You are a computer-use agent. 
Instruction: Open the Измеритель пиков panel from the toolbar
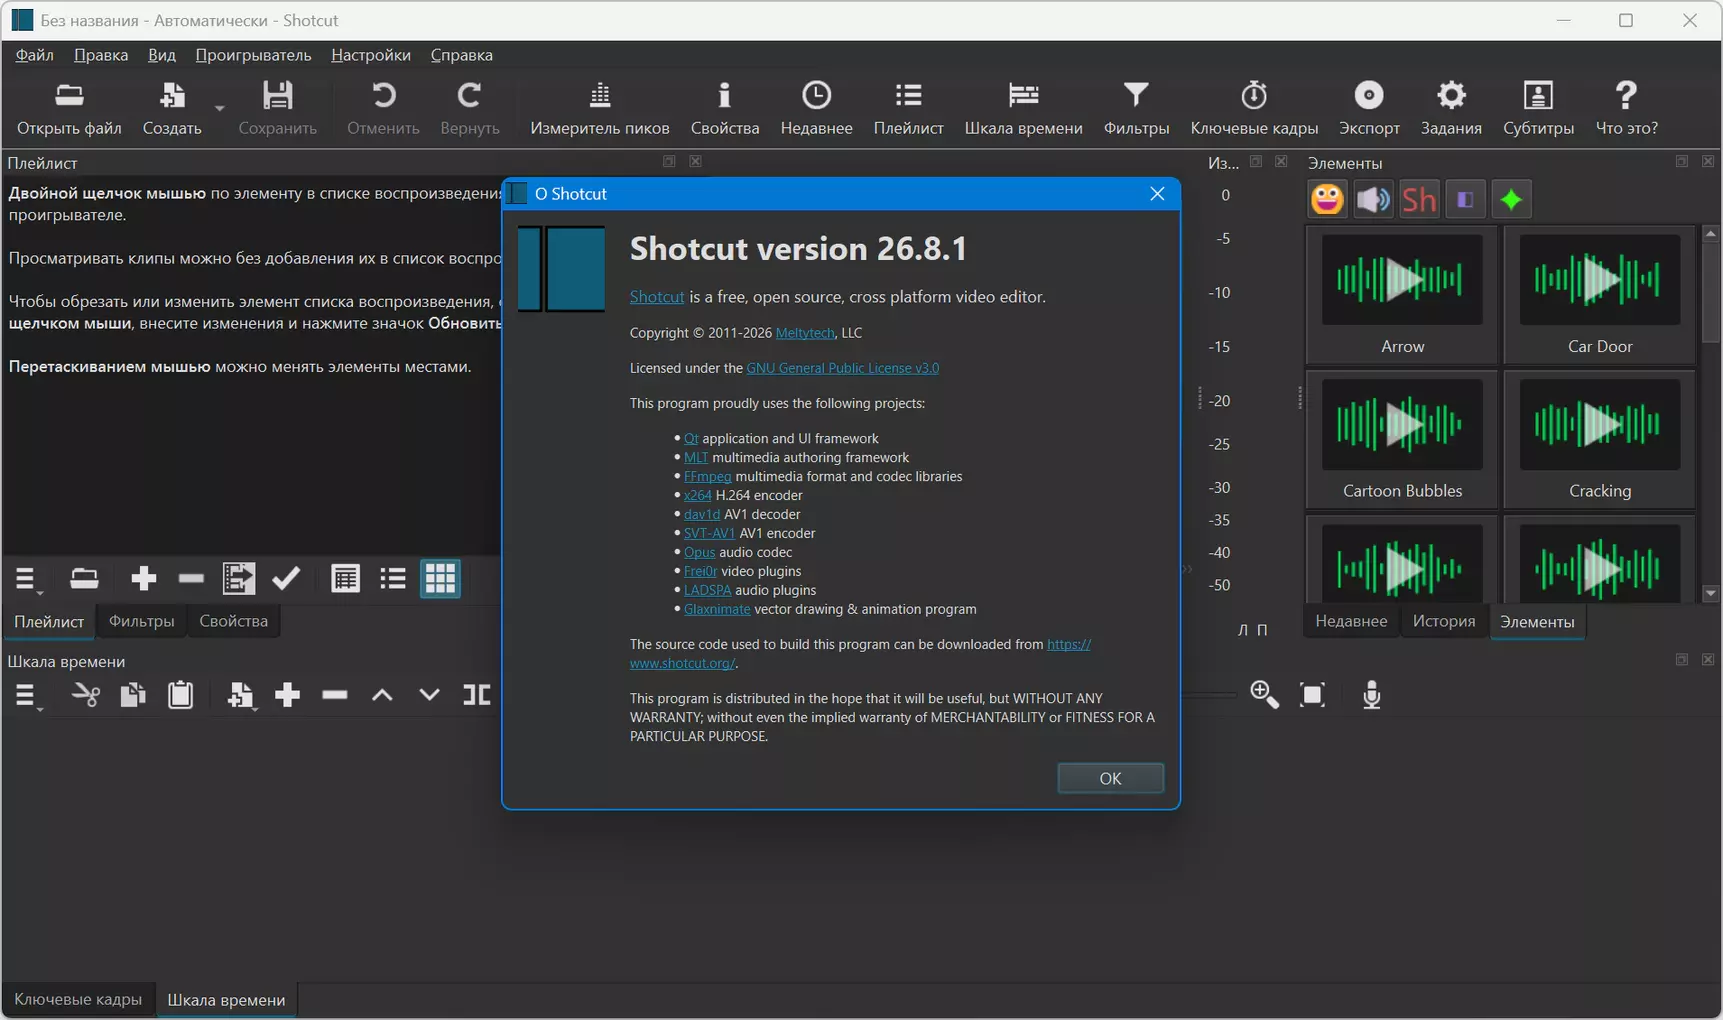(600, 107)
